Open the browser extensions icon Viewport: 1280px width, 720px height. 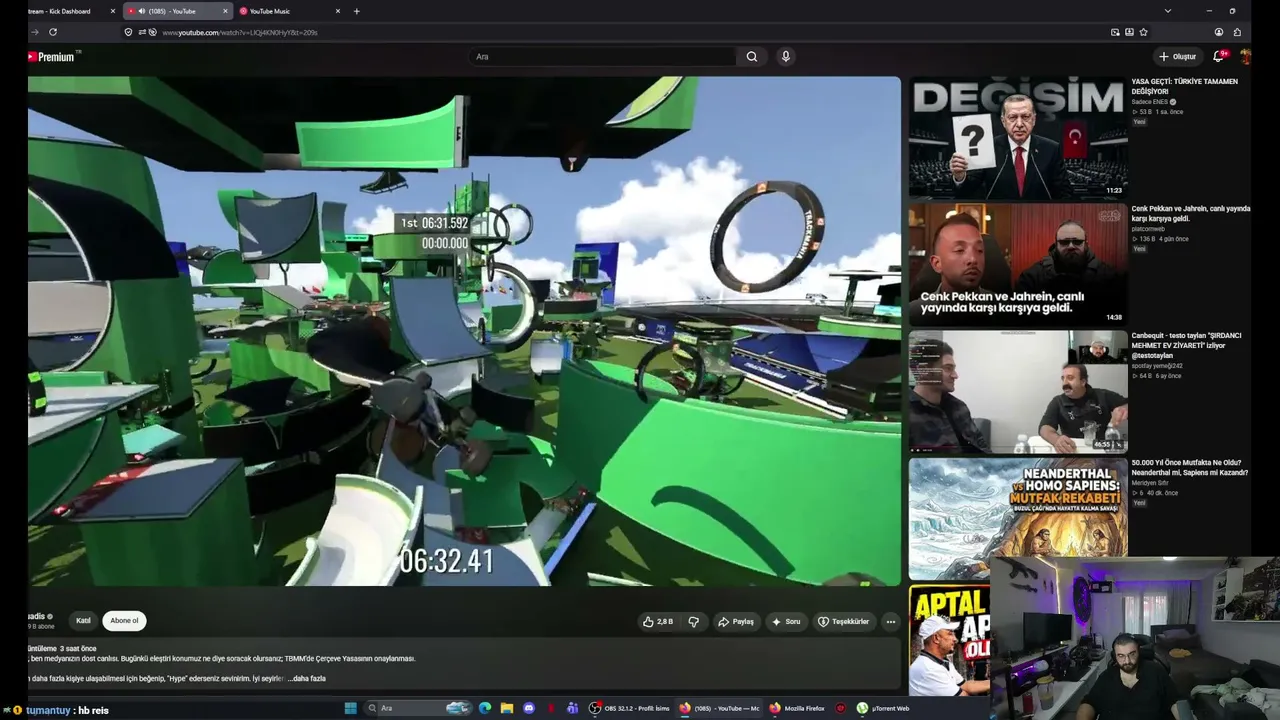1236,32
